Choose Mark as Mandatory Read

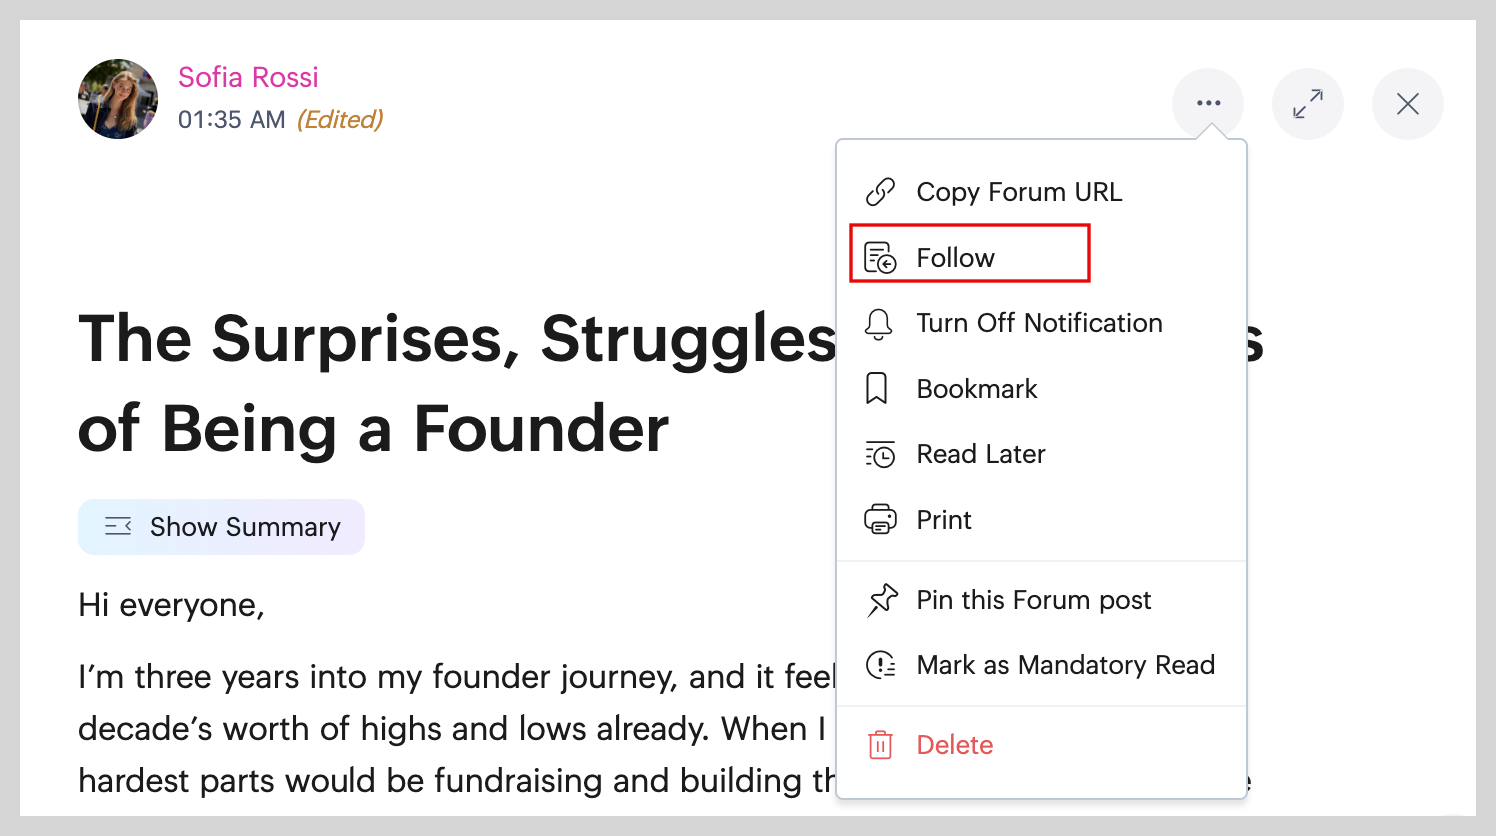click(x=1065, y=665)
